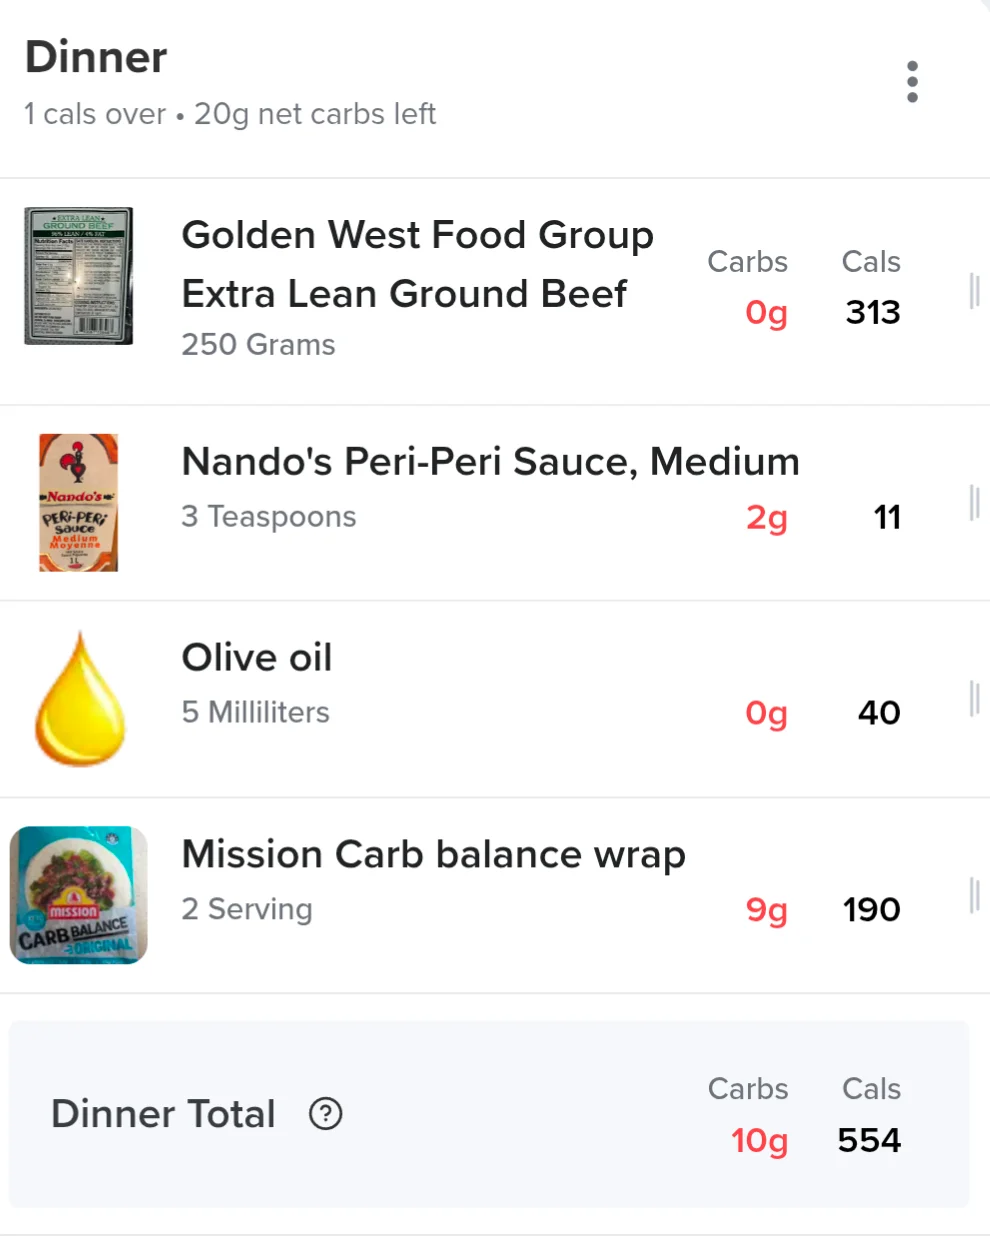Tap the Dinner Total help question icon
990x1244 pixels.
pyautogui.click(x=325, y=1113)
